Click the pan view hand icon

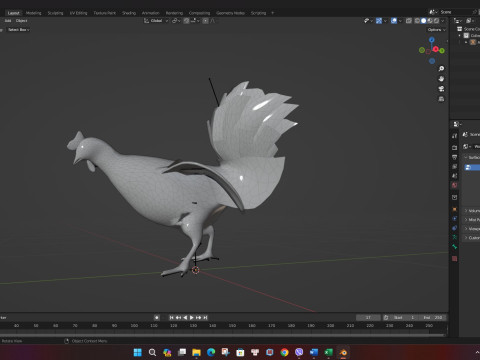[441, 79]
